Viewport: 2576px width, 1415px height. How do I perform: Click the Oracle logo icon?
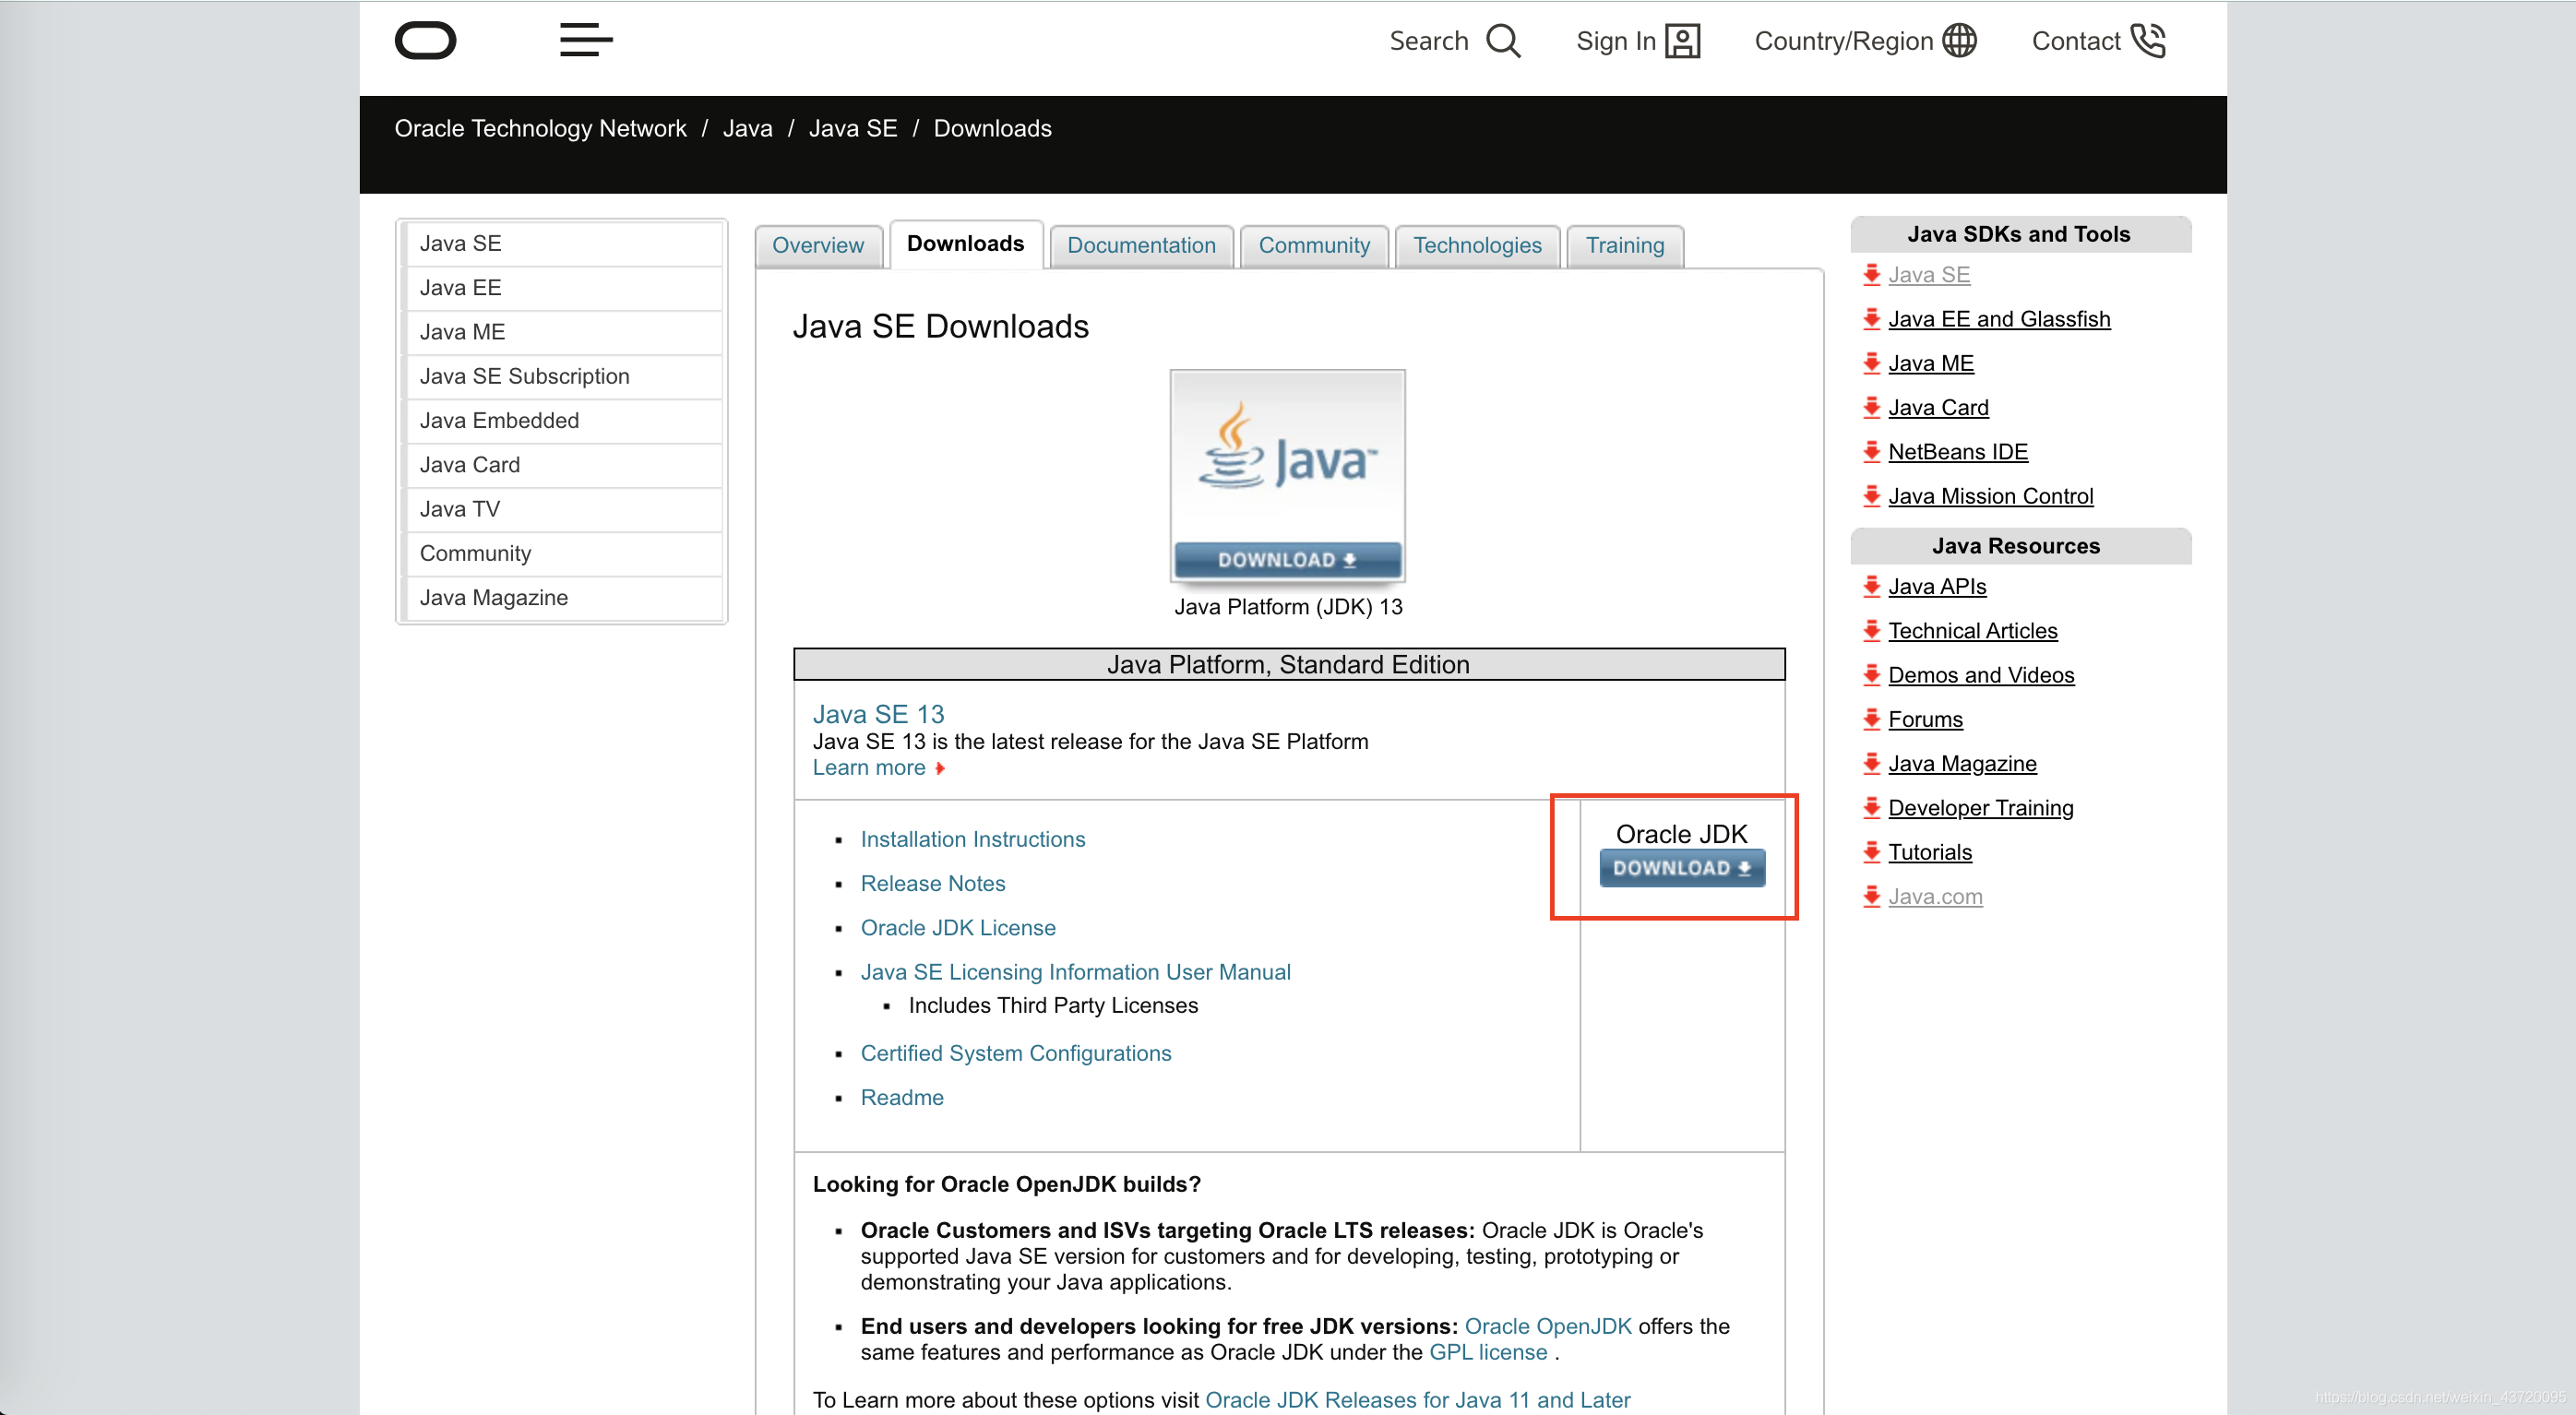[425, 41]
